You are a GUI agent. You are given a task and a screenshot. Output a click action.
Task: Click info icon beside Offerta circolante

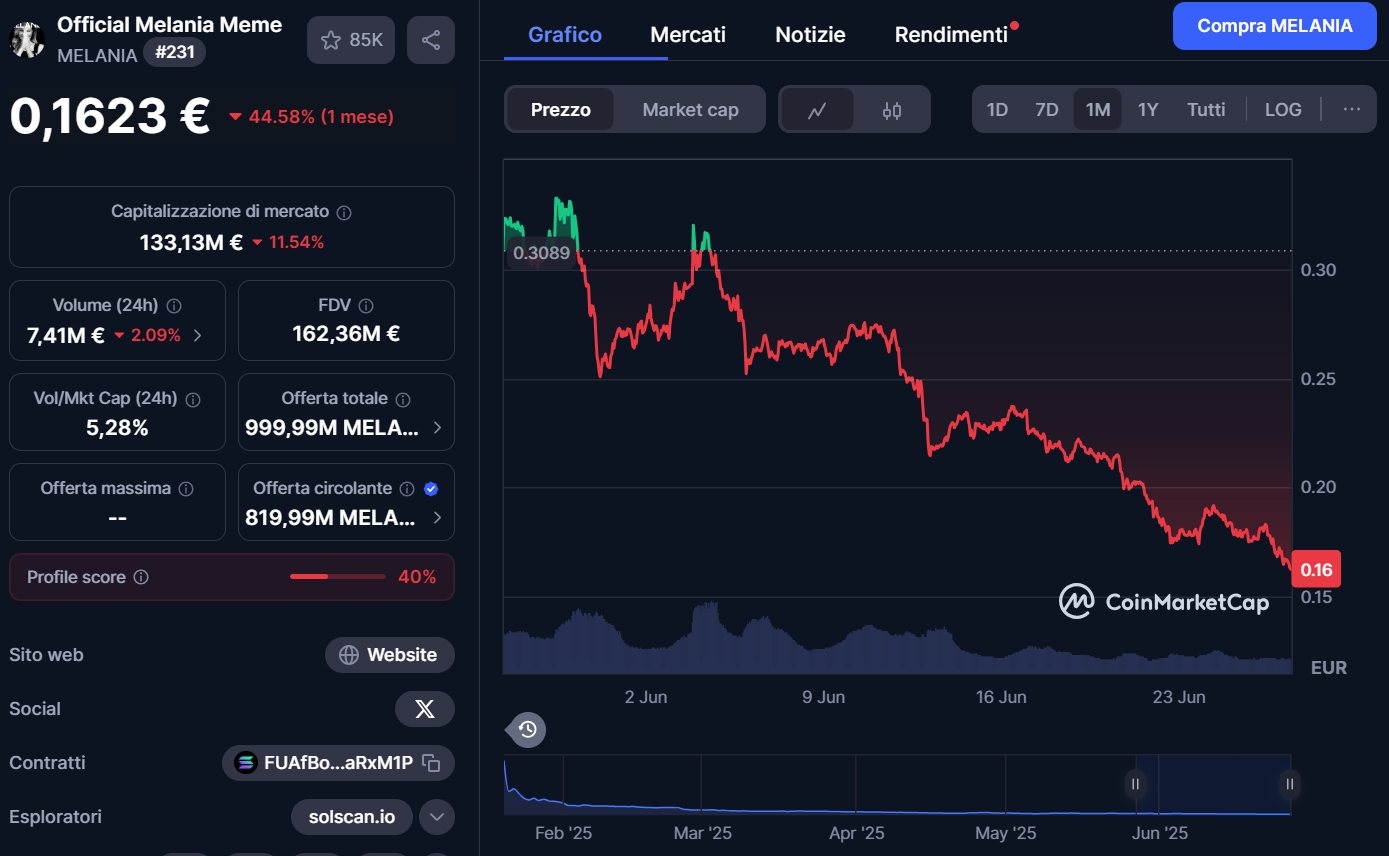pyautogui.click(x=407, y=489)
